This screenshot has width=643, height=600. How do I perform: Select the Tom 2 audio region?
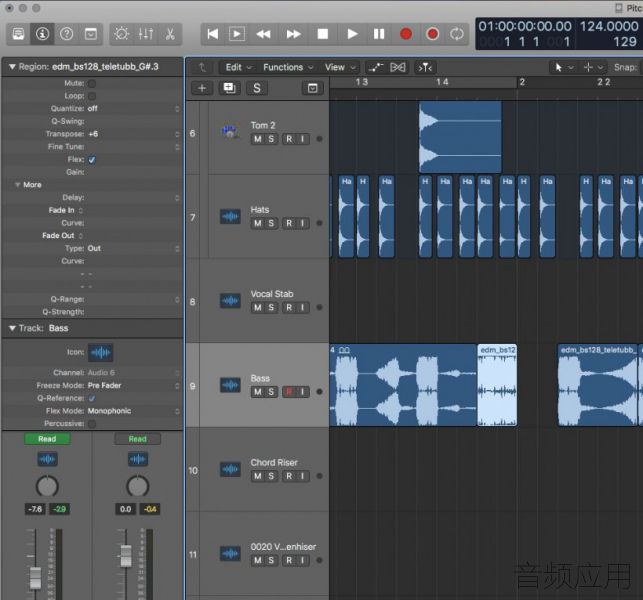460,137
